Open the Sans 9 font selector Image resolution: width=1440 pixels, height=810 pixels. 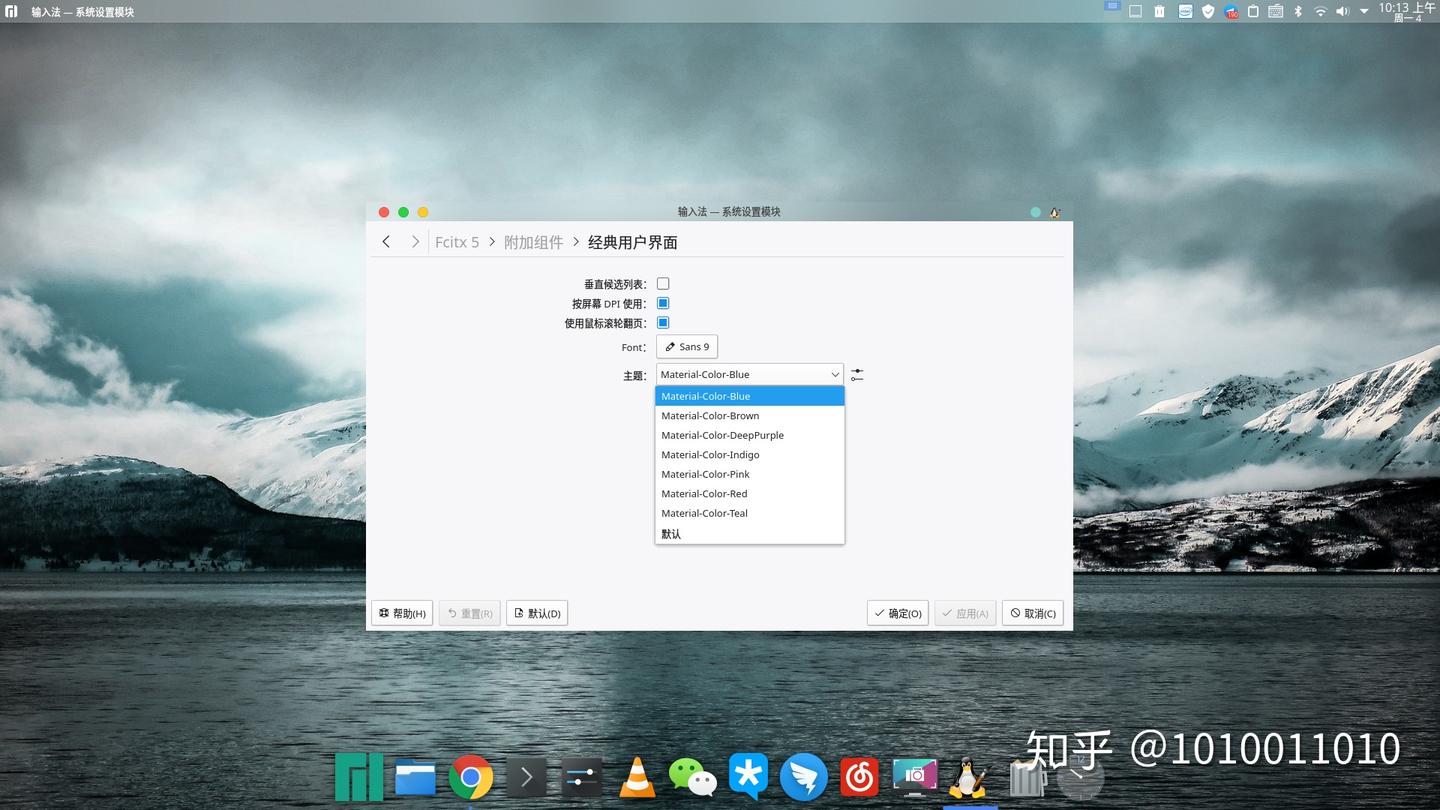click(x=687, y=346)
